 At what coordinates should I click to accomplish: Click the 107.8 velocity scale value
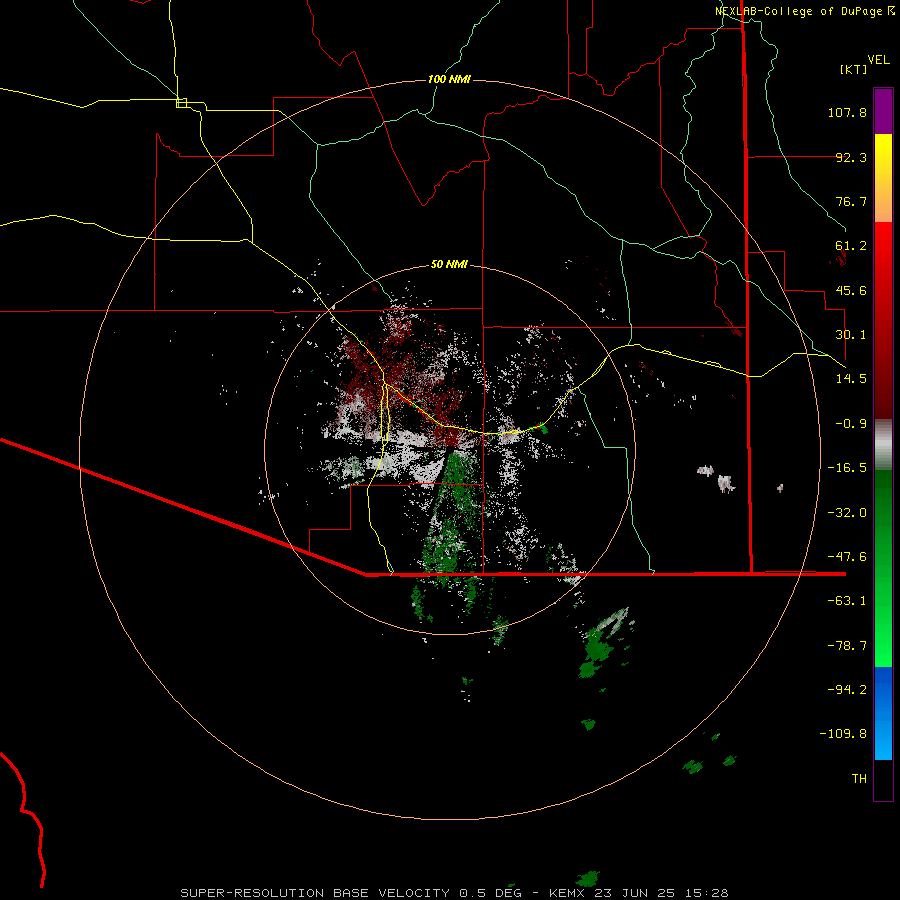tap(847, 112)
